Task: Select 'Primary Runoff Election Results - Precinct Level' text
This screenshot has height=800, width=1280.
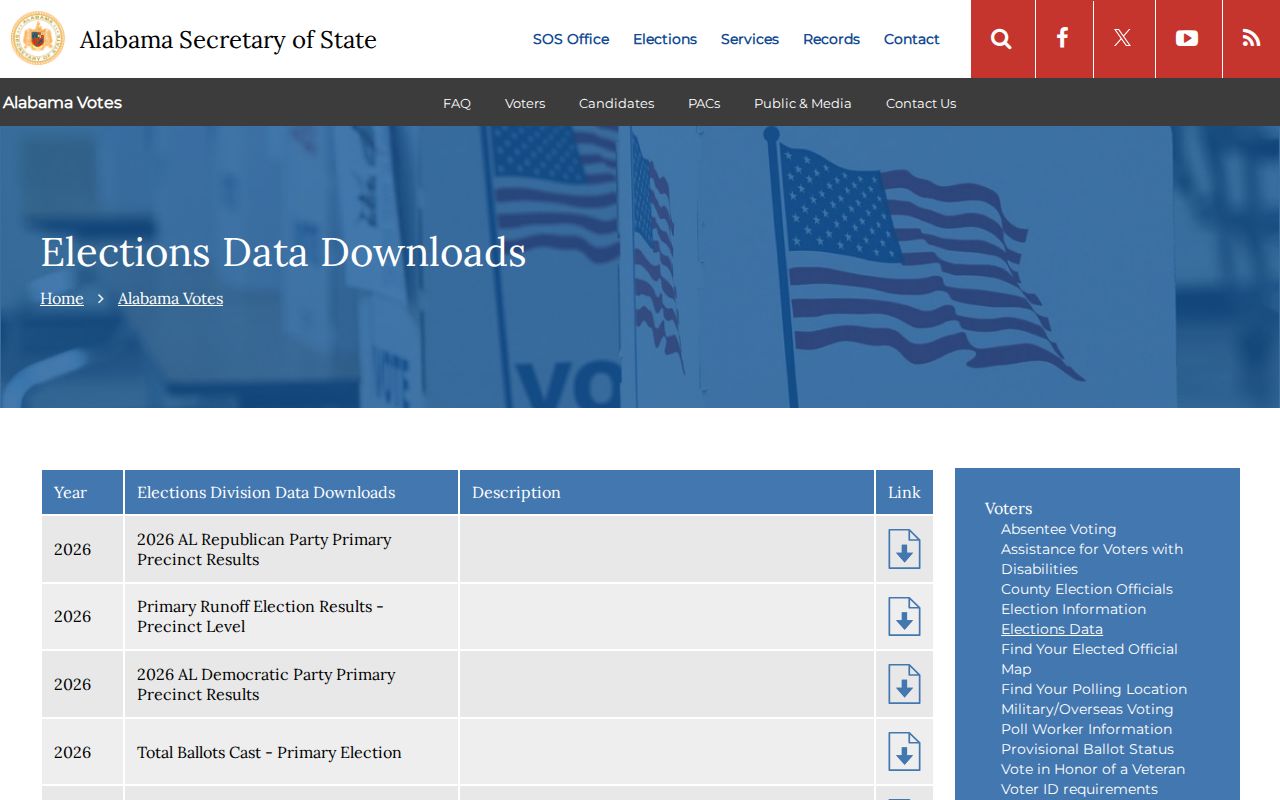Action: click(x=260, y=616)
